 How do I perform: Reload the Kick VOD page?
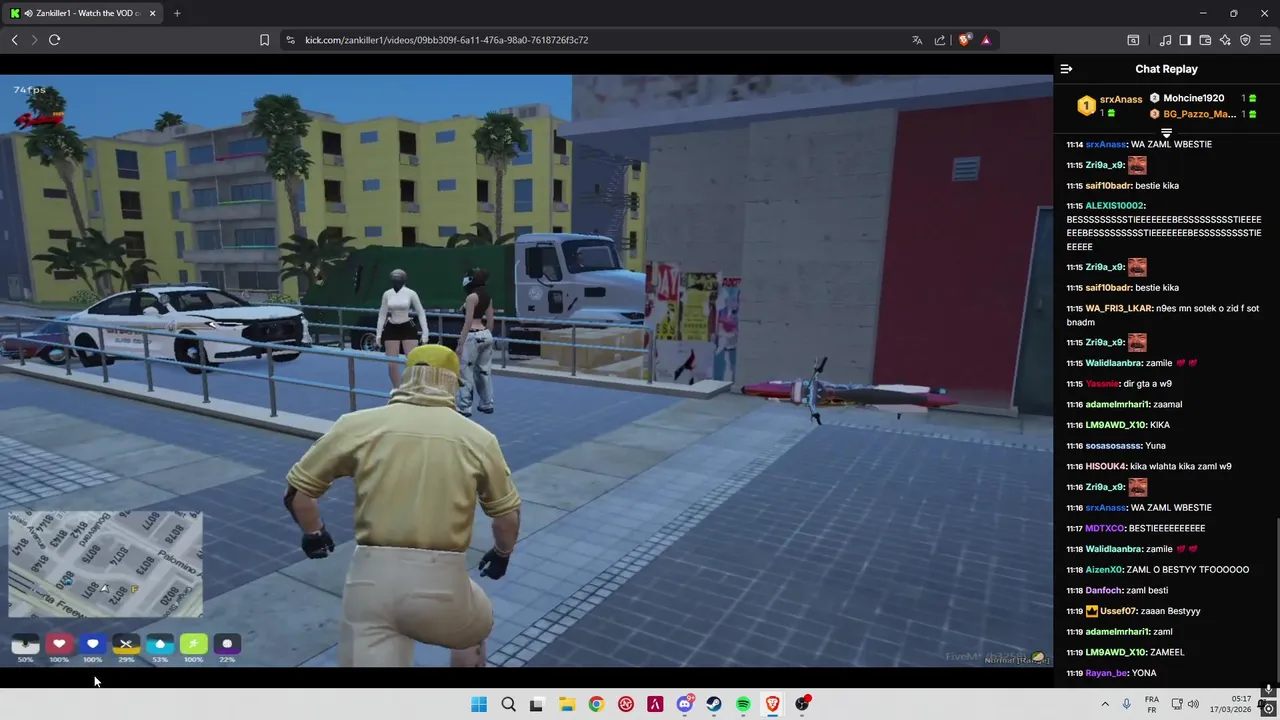click(54, 40)
